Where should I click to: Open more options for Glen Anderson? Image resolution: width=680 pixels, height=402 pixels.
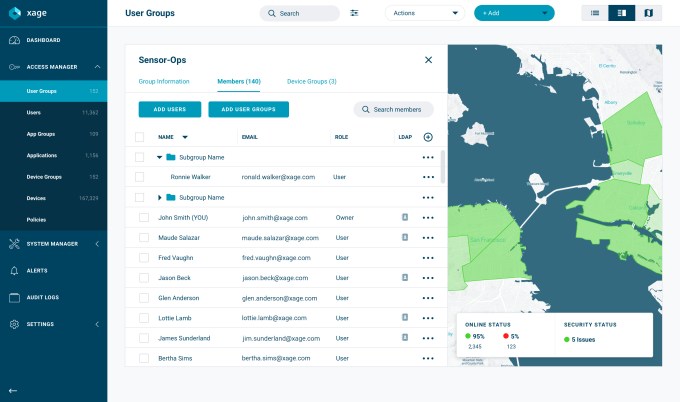pyautogui.click(x=428, y=298)
